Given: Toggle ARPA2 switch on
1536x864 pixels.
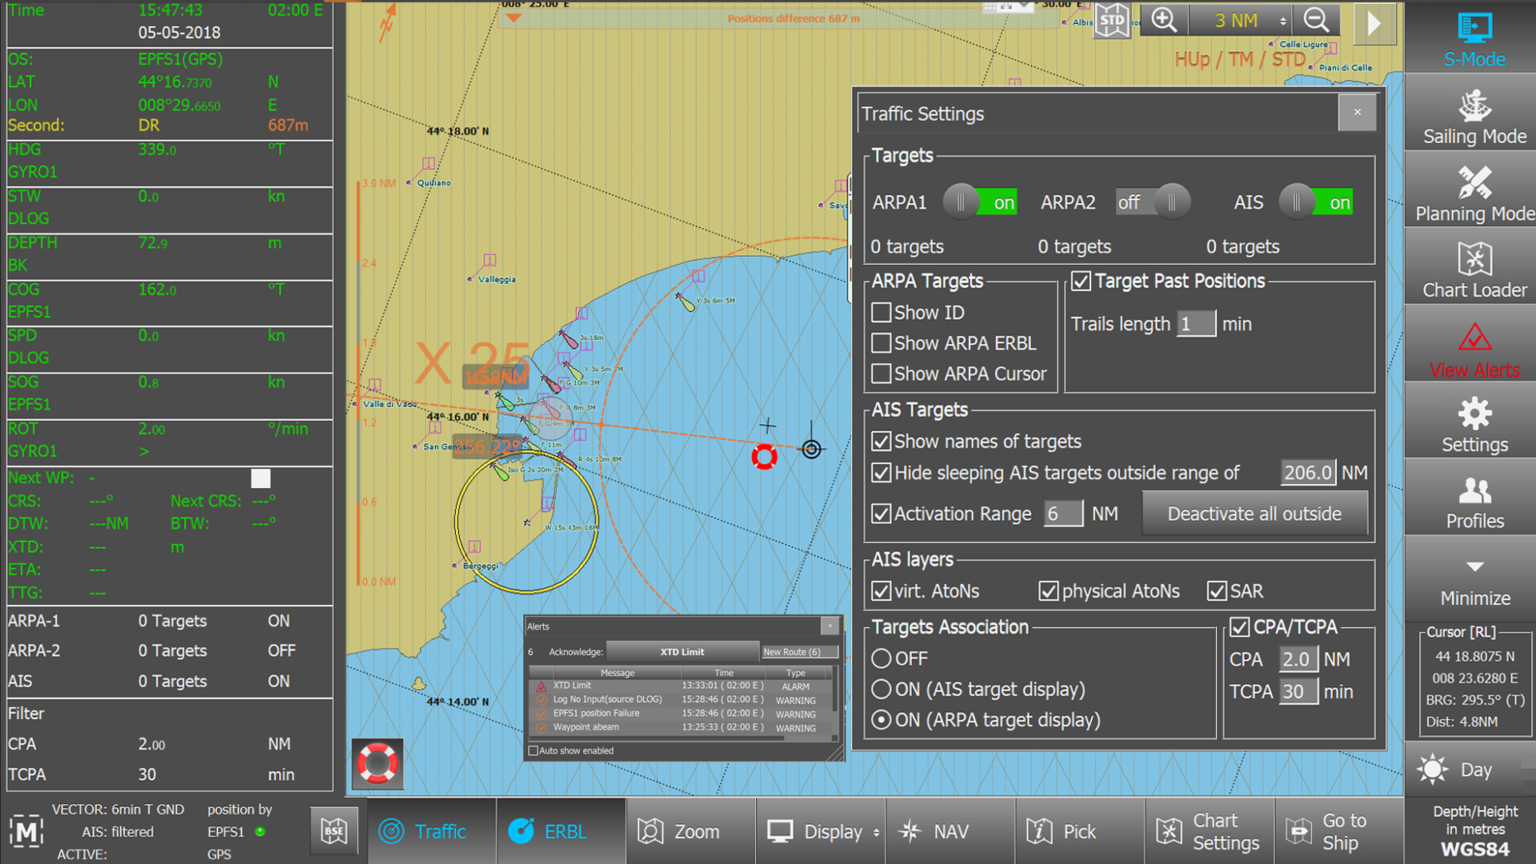Looking at the screenshot, I should (x=1152, y=202).
